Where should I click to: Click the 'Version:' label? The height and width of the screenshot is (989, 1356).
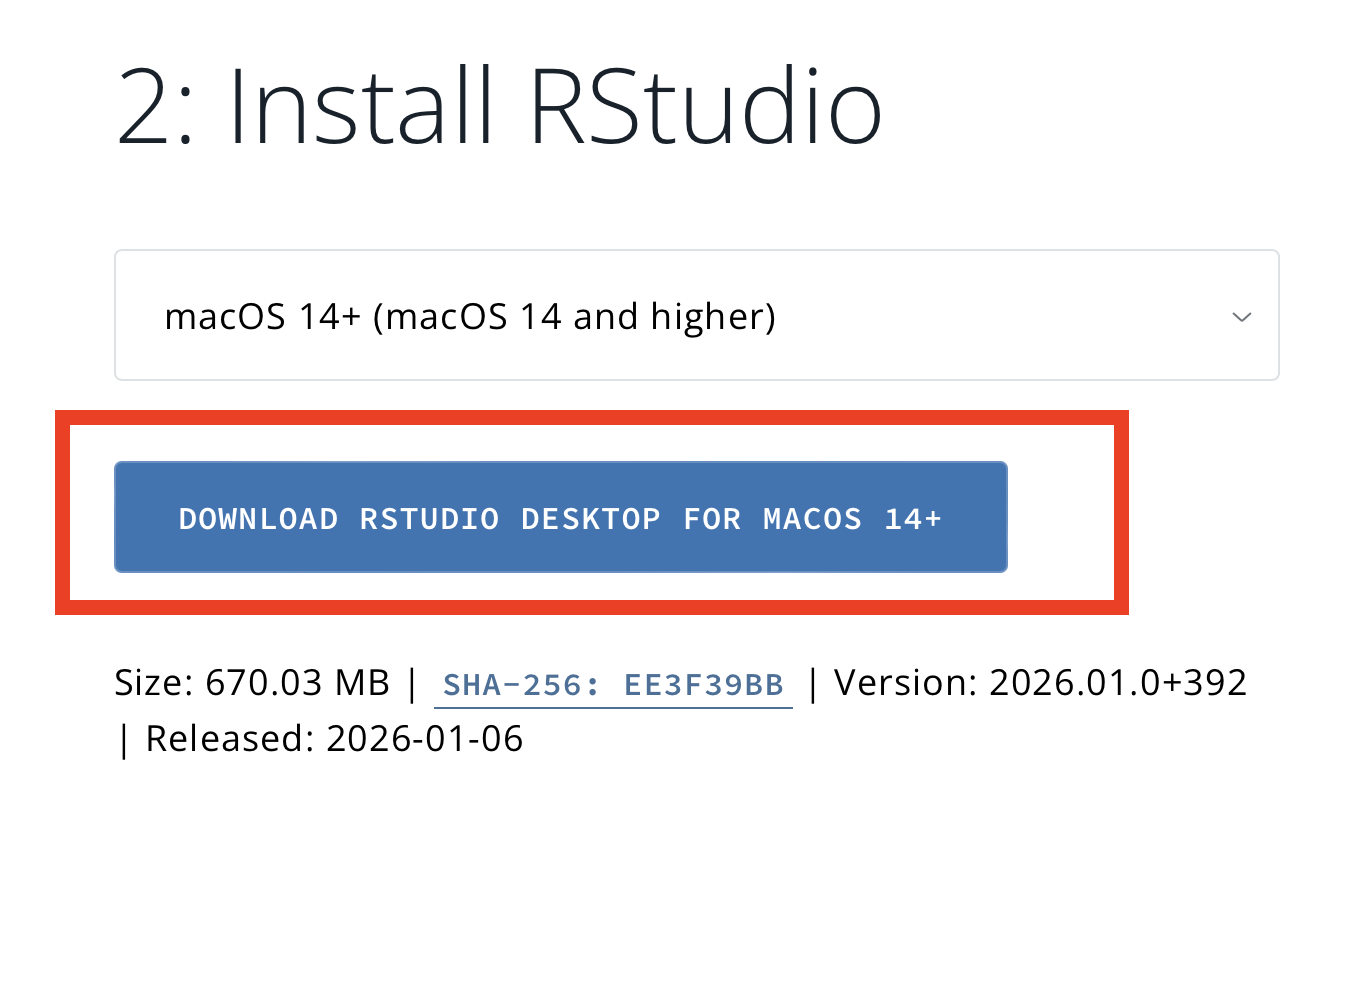906,683
